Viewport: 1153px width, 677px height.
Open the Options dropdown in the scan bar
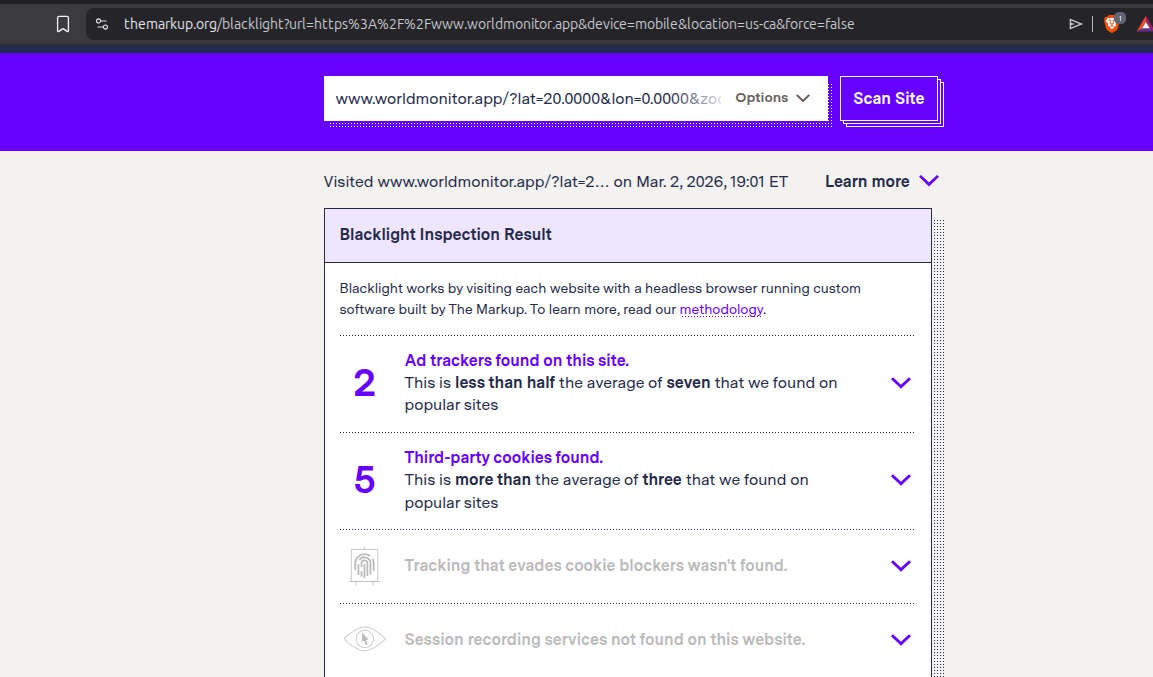[x=772, y=98]
